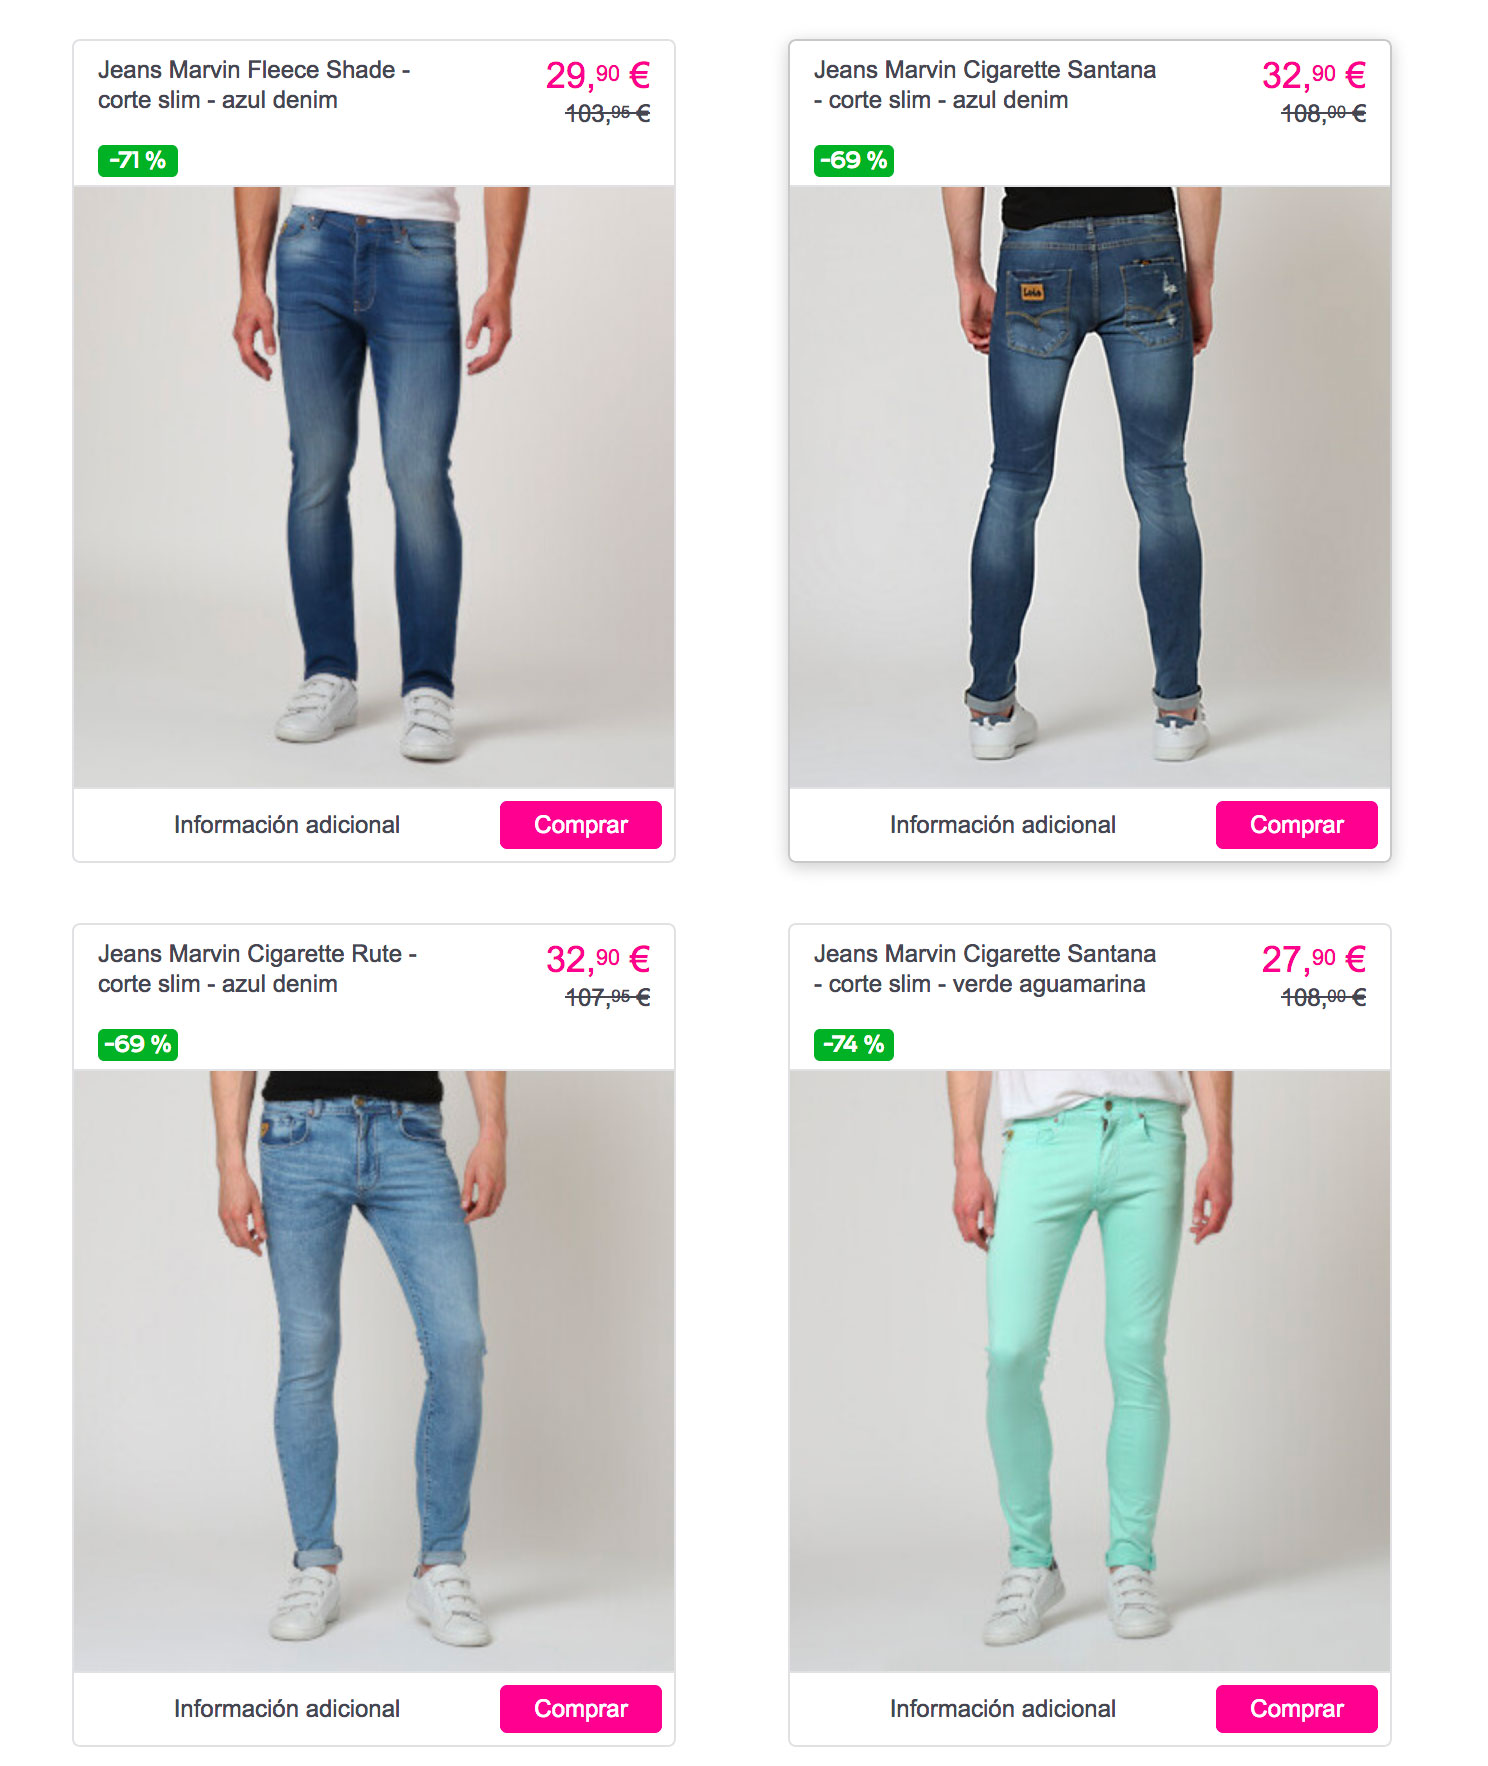Open the back-view Santana denim jeans photo
This screenshot has height=1766, width=1488.
coord(1090,487)
